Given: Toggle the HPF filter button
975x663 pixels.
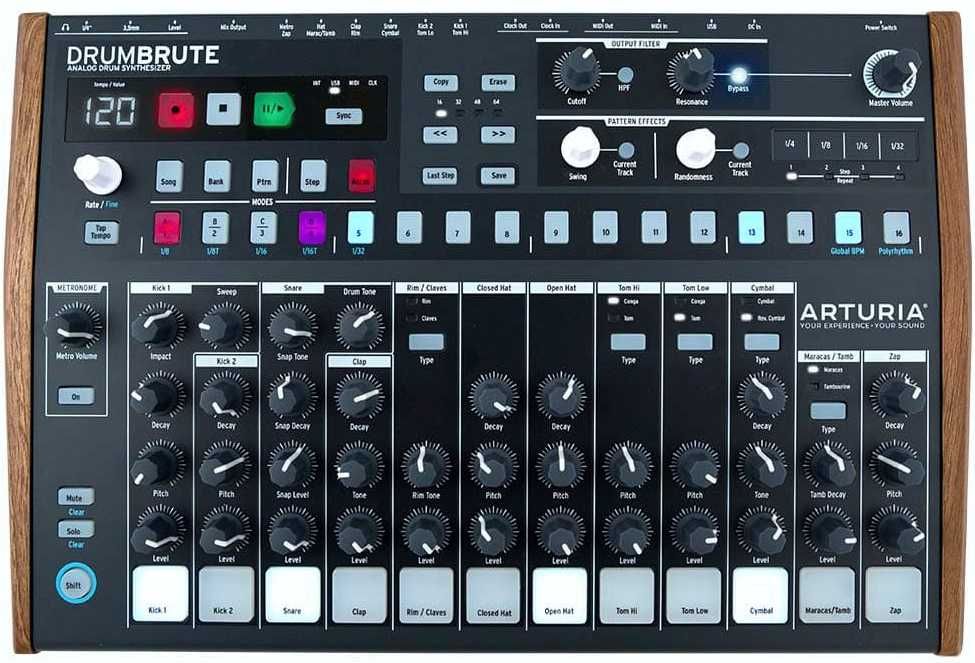Looking at the screenshot, I should [625, 75].
